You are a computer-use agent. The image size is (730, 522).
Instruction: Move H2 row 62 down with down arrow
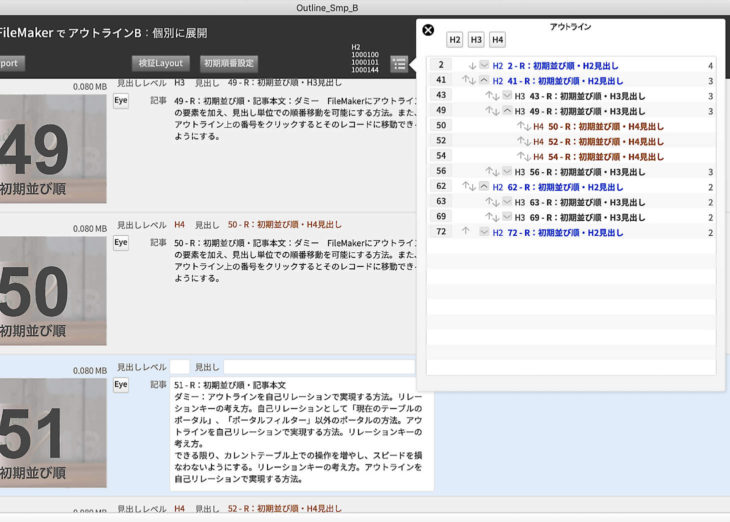[473, 187]
